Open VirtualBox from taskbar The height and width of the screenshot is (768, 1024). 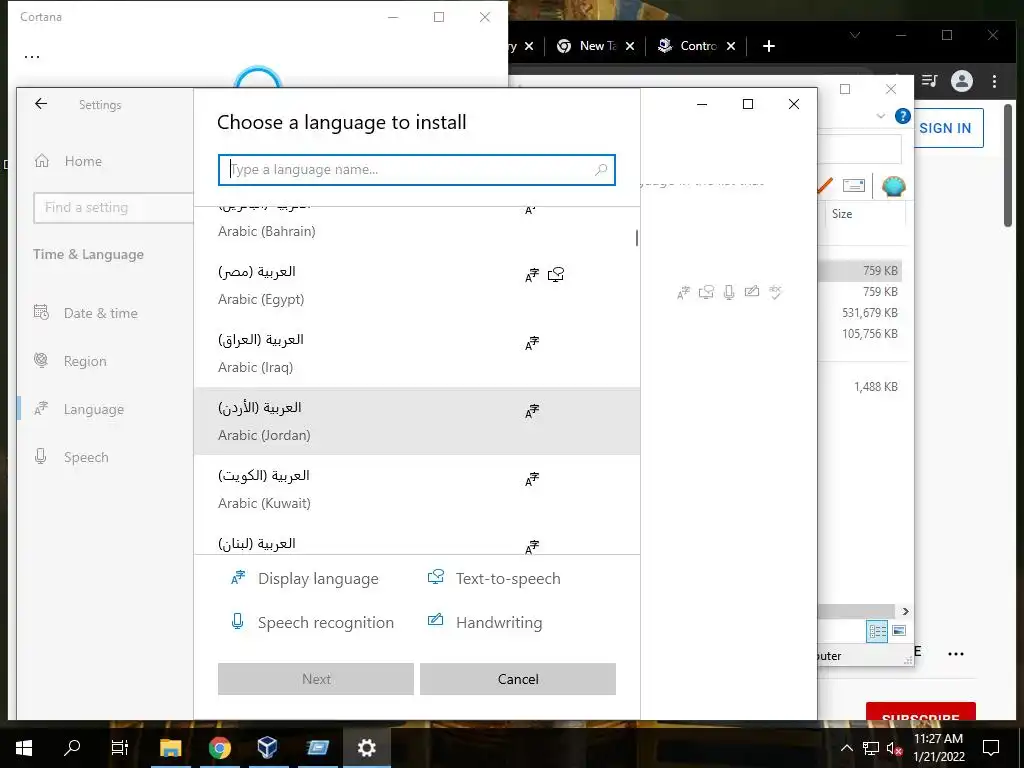tap(268, 747)
